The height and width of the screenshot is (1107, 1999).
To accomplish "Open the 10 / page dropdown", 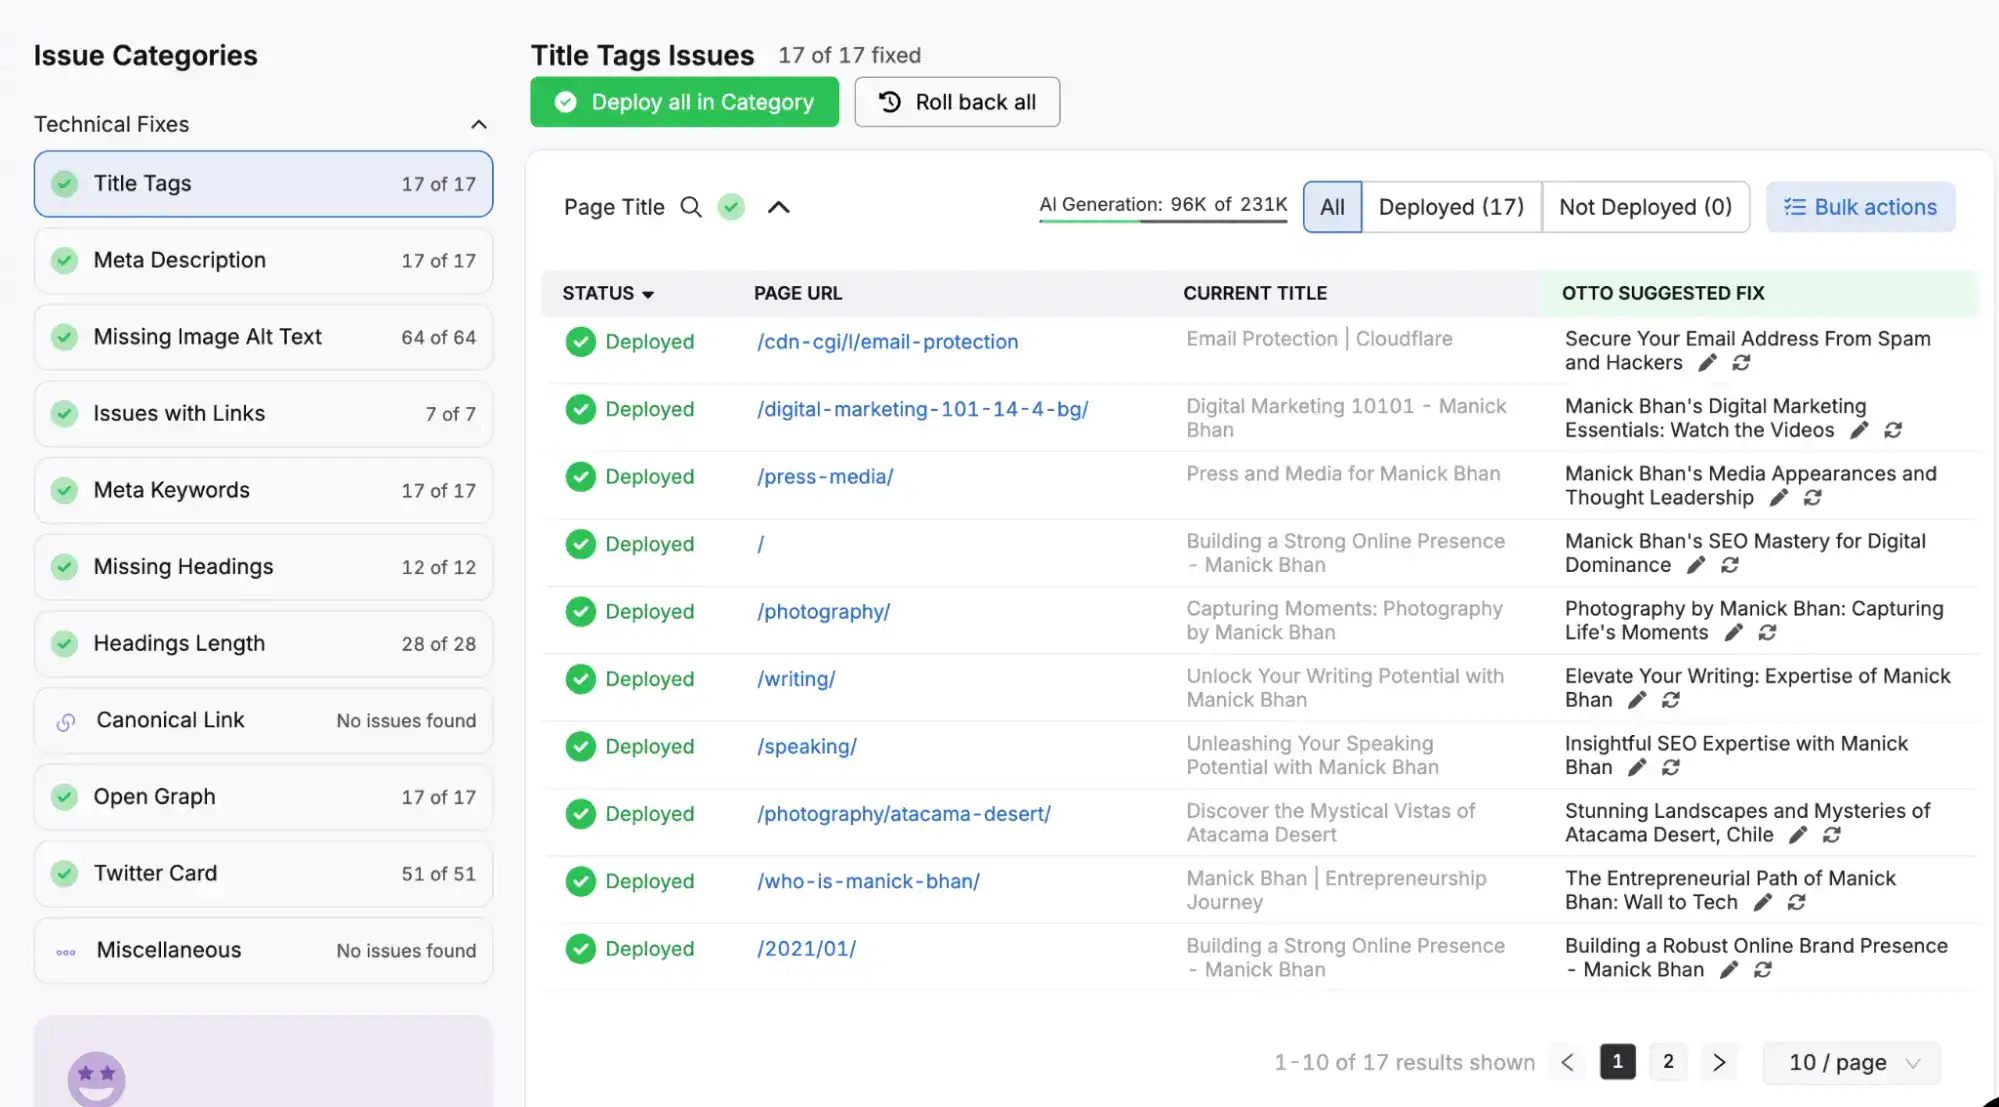I will 1851,1062.
